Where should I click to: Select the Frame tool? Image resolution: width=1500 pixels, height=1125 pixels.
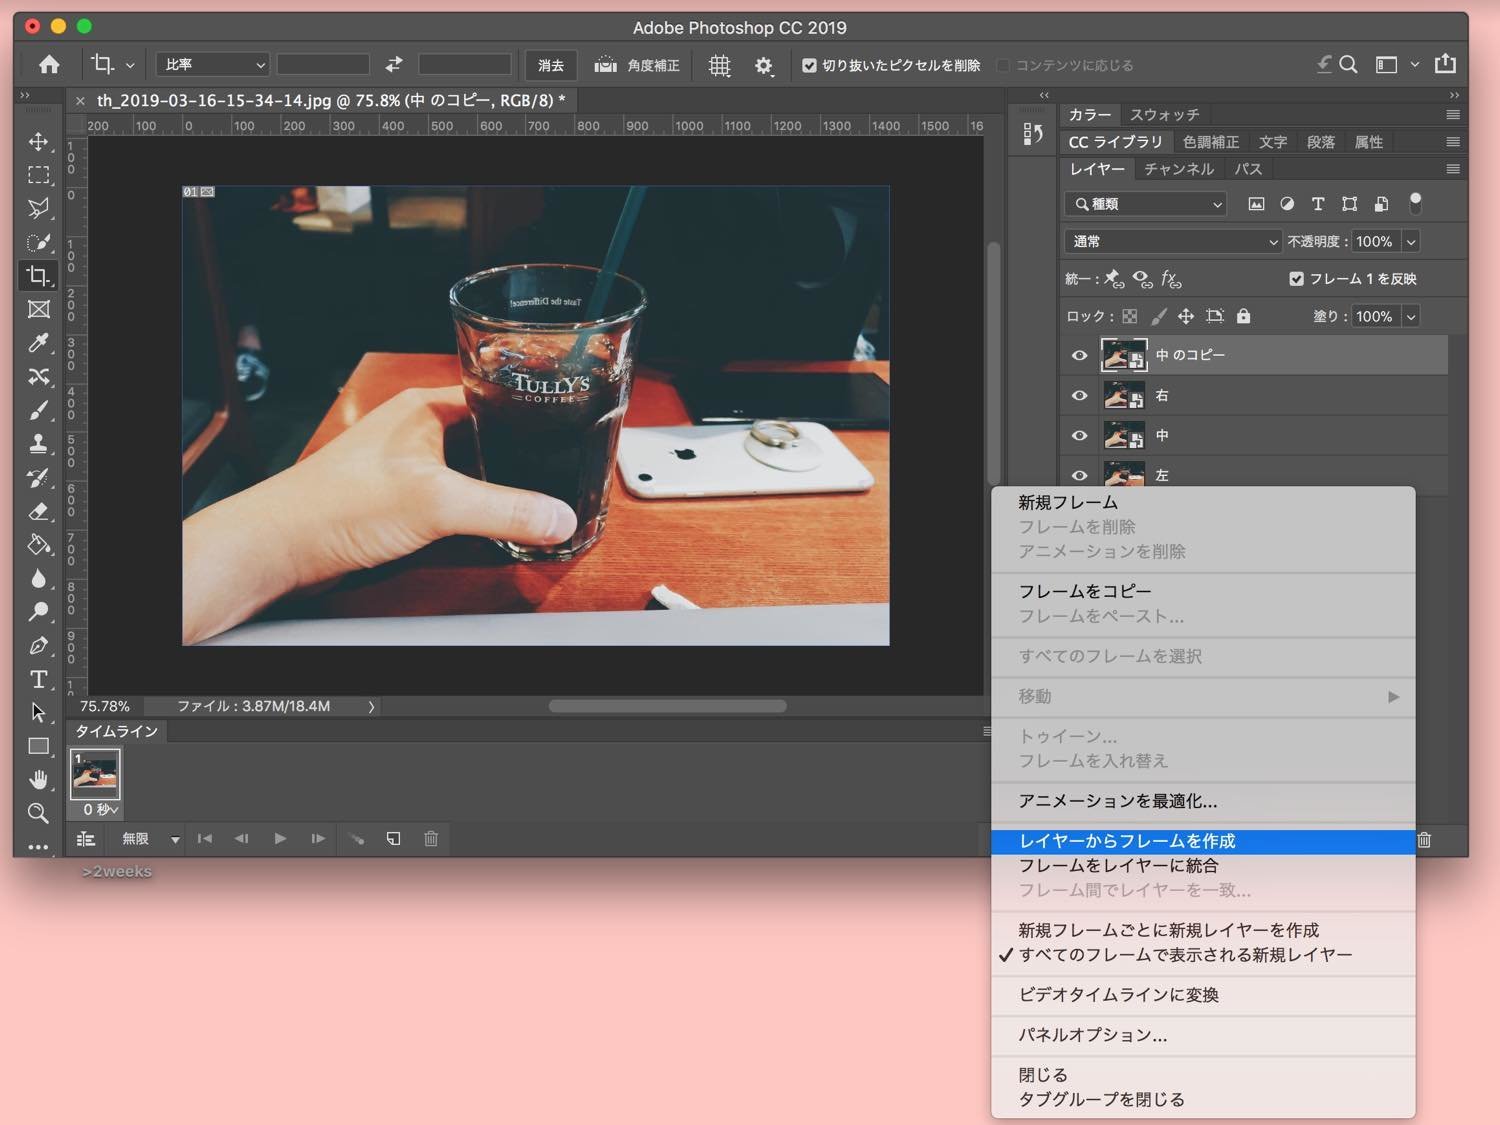pyautogui.click(x=38, y=309)
